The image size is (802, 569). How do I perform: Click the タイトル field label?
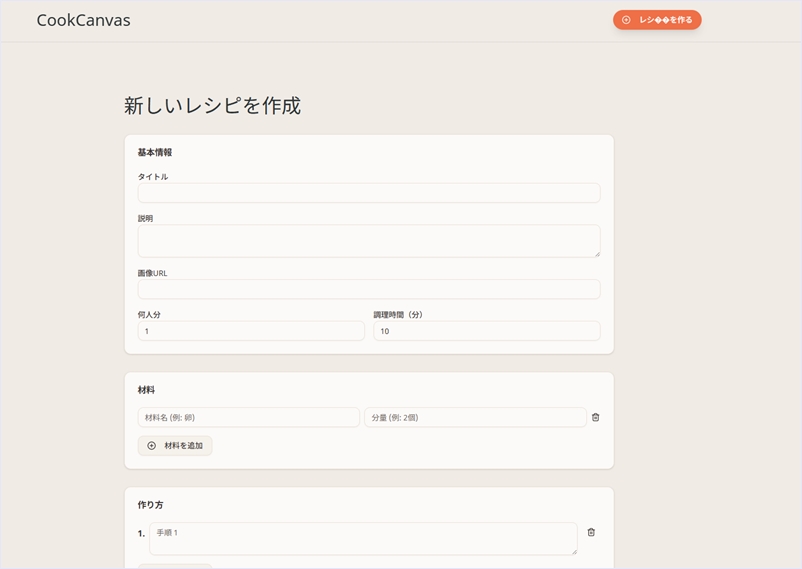pyautogui.click(x=153, y=177)
